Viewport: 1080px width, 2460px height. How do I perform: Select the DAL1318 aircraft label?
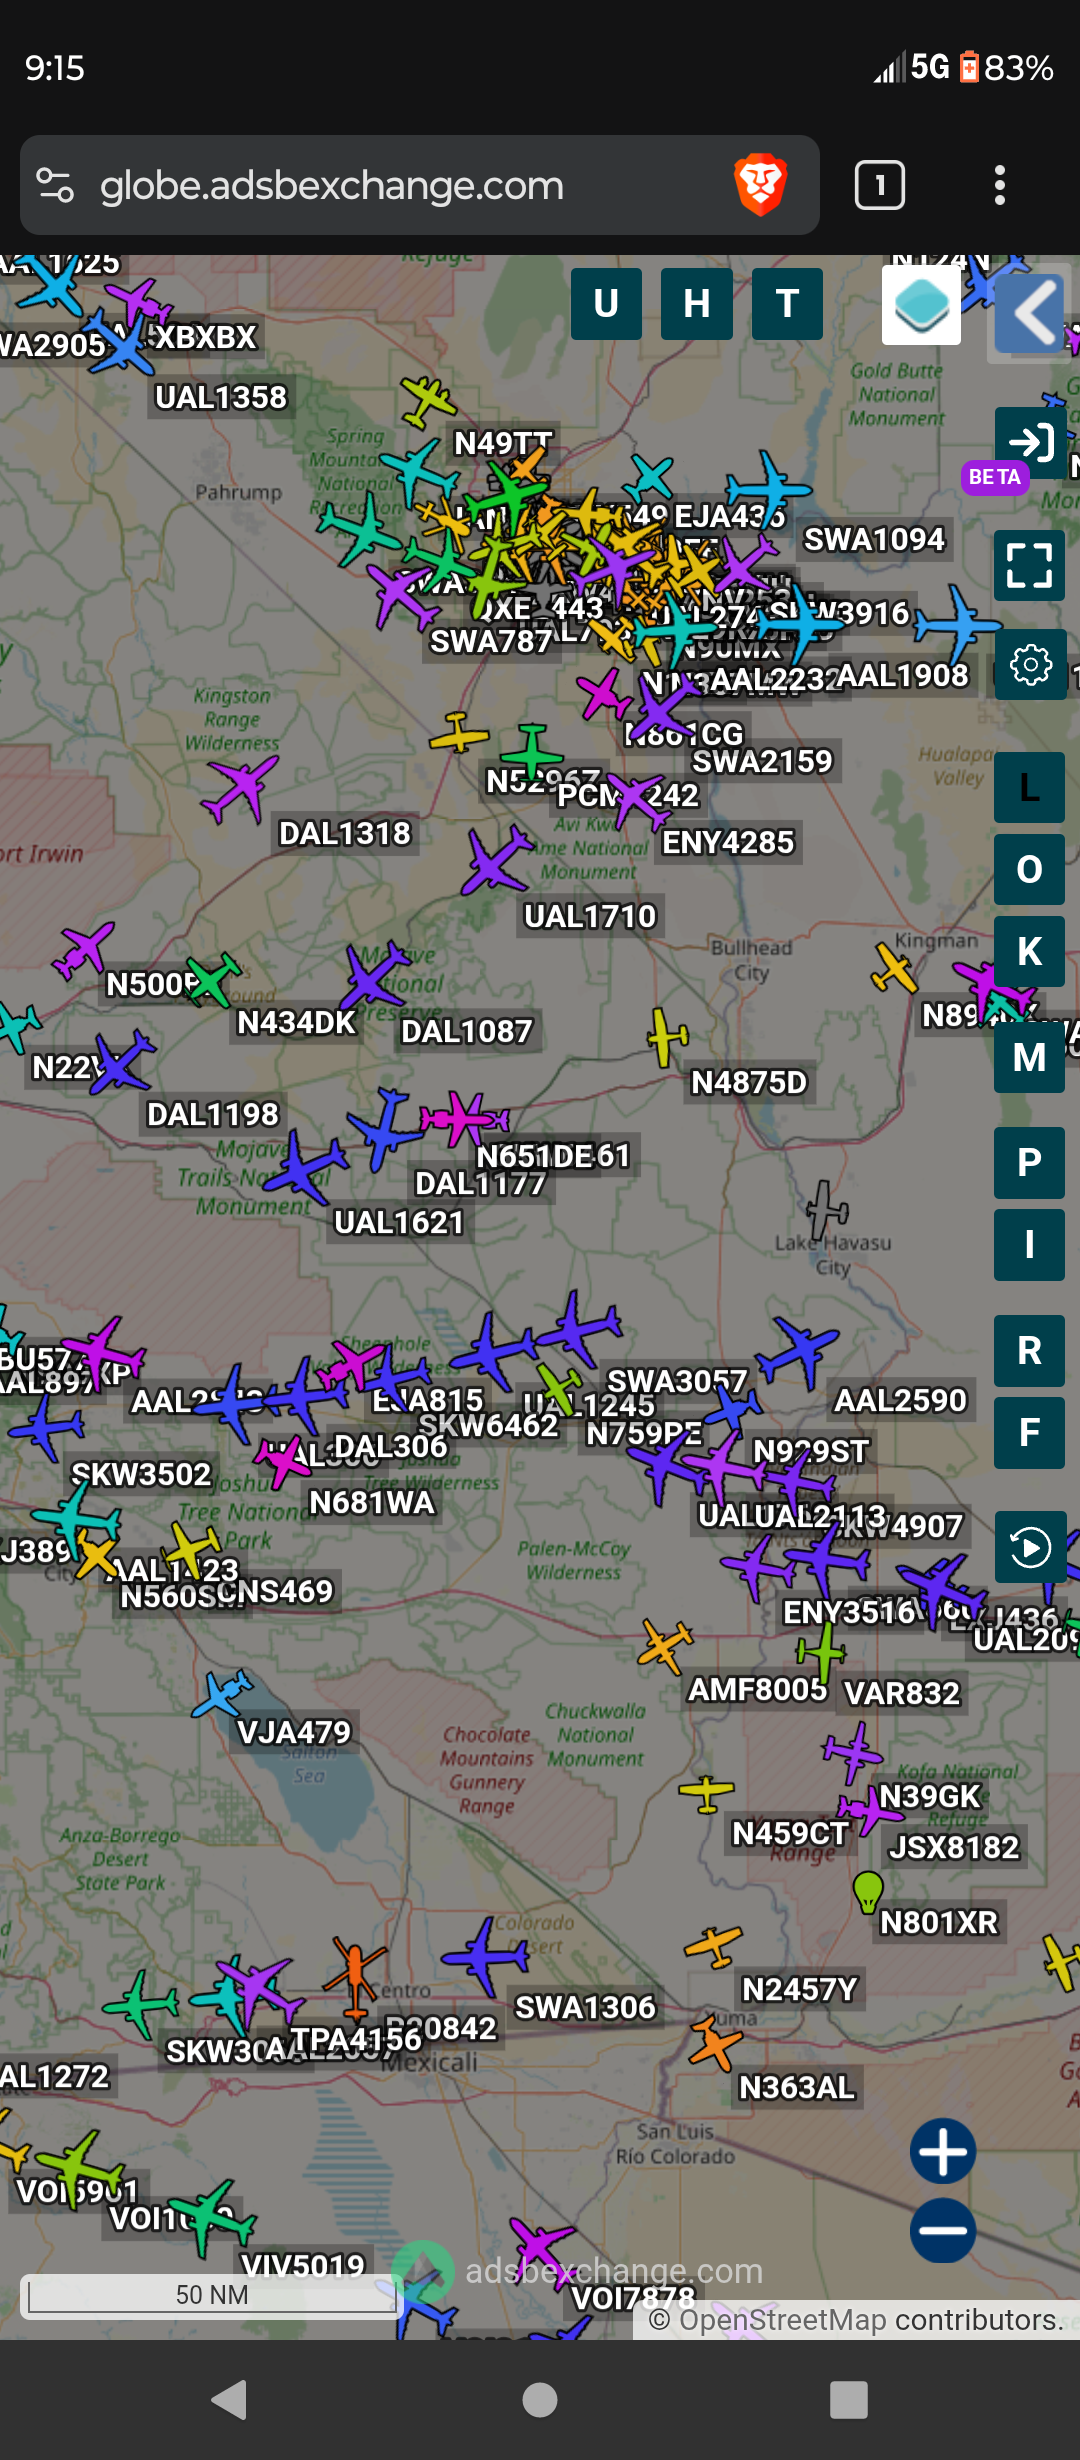tap(345, 833)
